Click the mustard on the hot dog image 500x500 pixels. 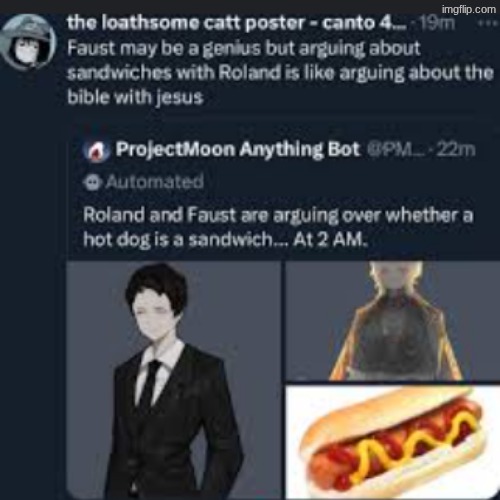(412, 445)
